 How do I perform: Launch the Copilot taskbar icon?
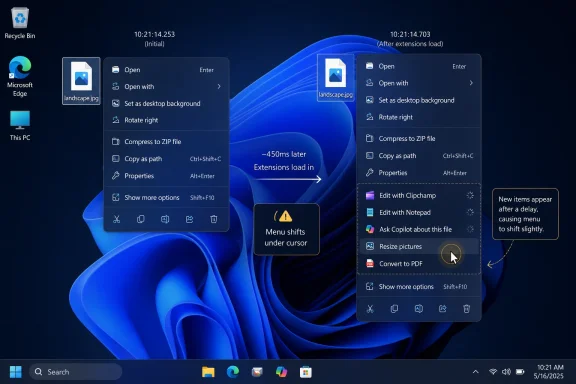pyautogui.click(x=281, y=372)
